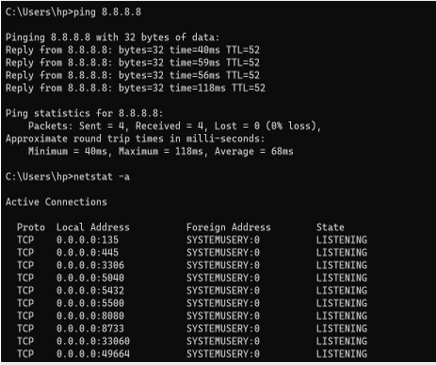The image size is (436, 365).
Task: Select the reply line with time=40ms
Action: 132,50
